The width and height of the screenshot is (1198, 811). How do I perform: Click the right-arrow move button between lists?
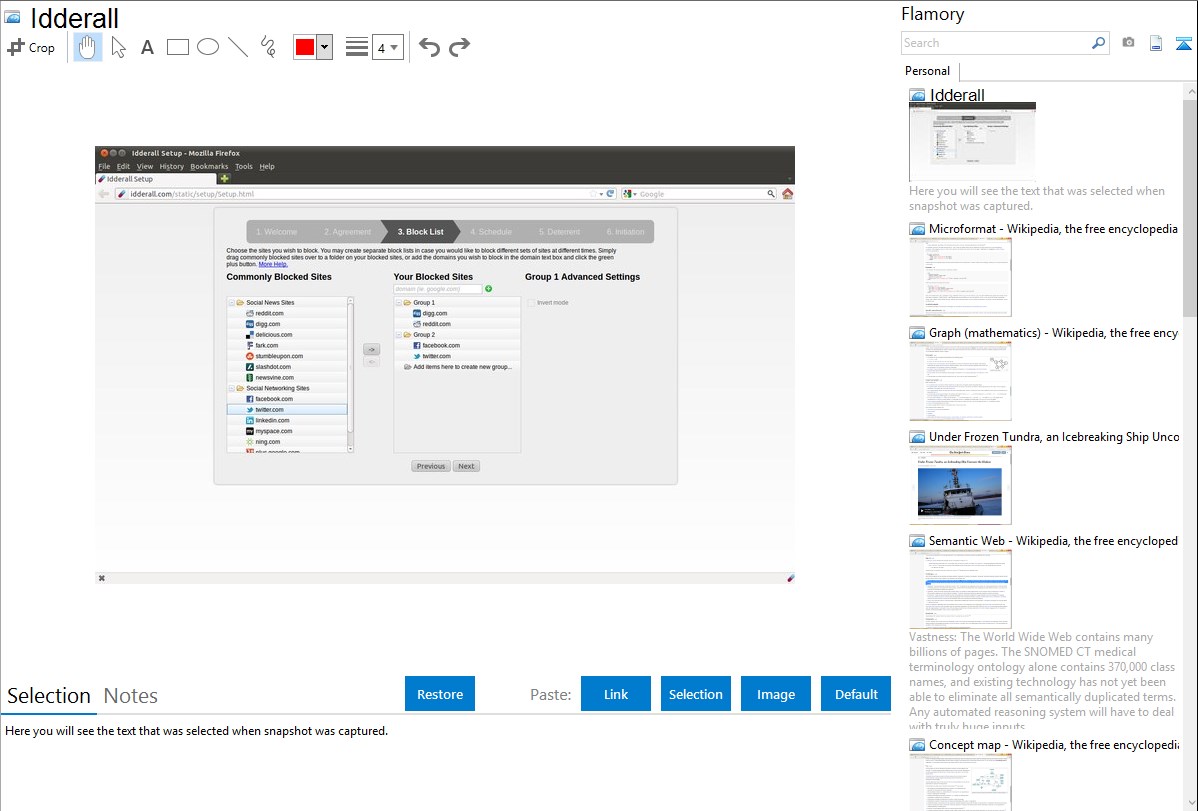coord(371,349)
